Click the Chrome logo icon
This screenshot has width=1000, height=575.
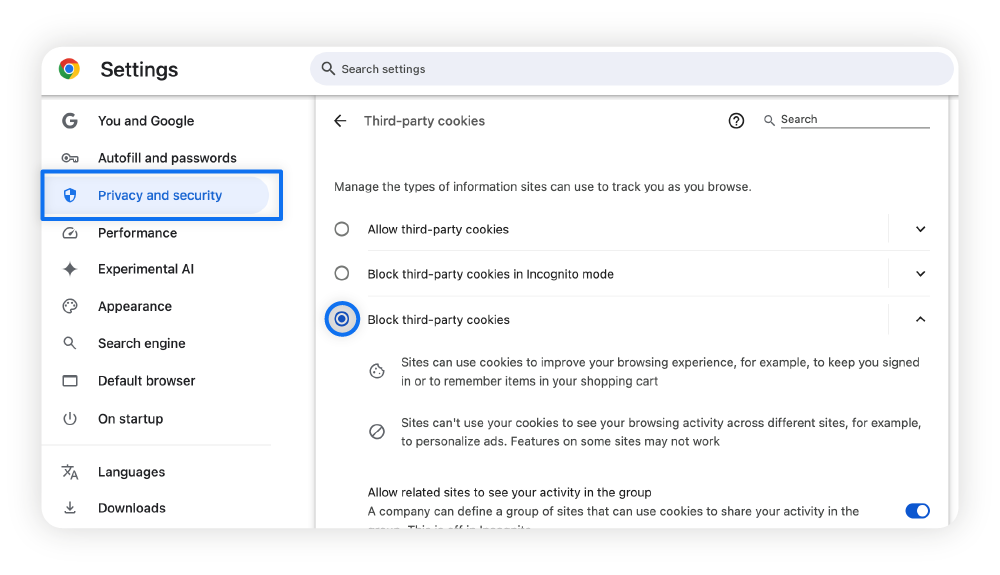click(69, 69)
